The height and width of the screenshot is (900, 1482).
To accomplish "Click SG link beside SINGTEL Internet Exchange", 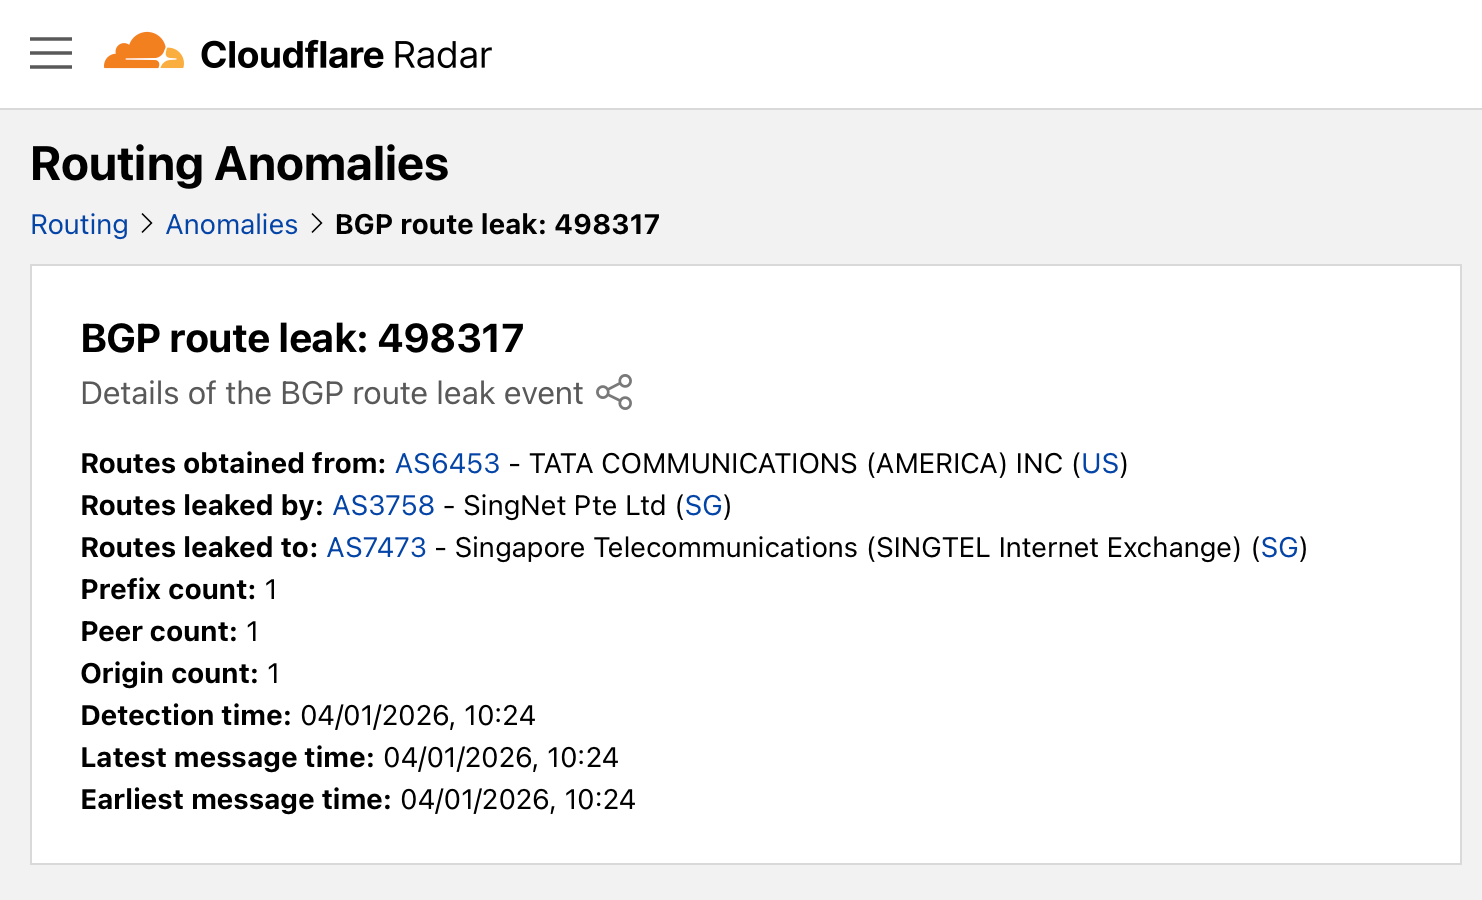I will (x=1279, y=548).
